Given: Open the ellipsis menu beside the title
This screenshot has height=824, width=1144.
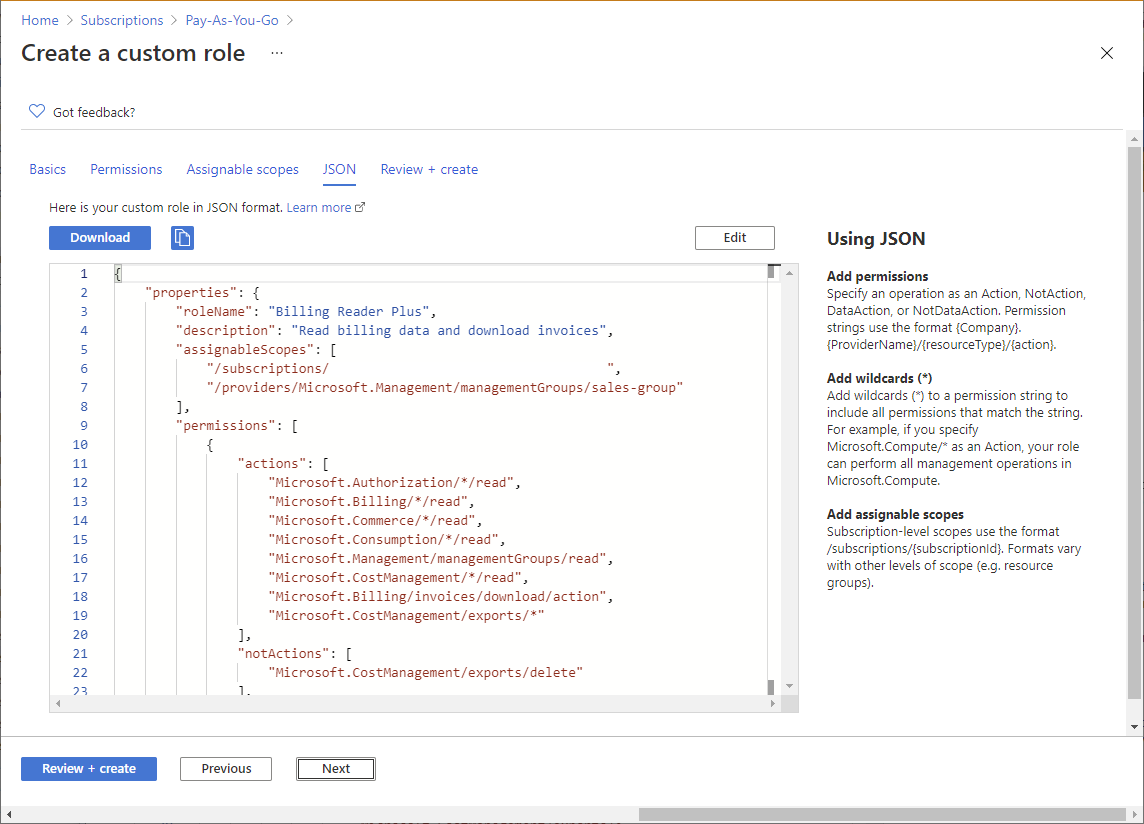Looking at the screenshot, I should pos(277,53).
